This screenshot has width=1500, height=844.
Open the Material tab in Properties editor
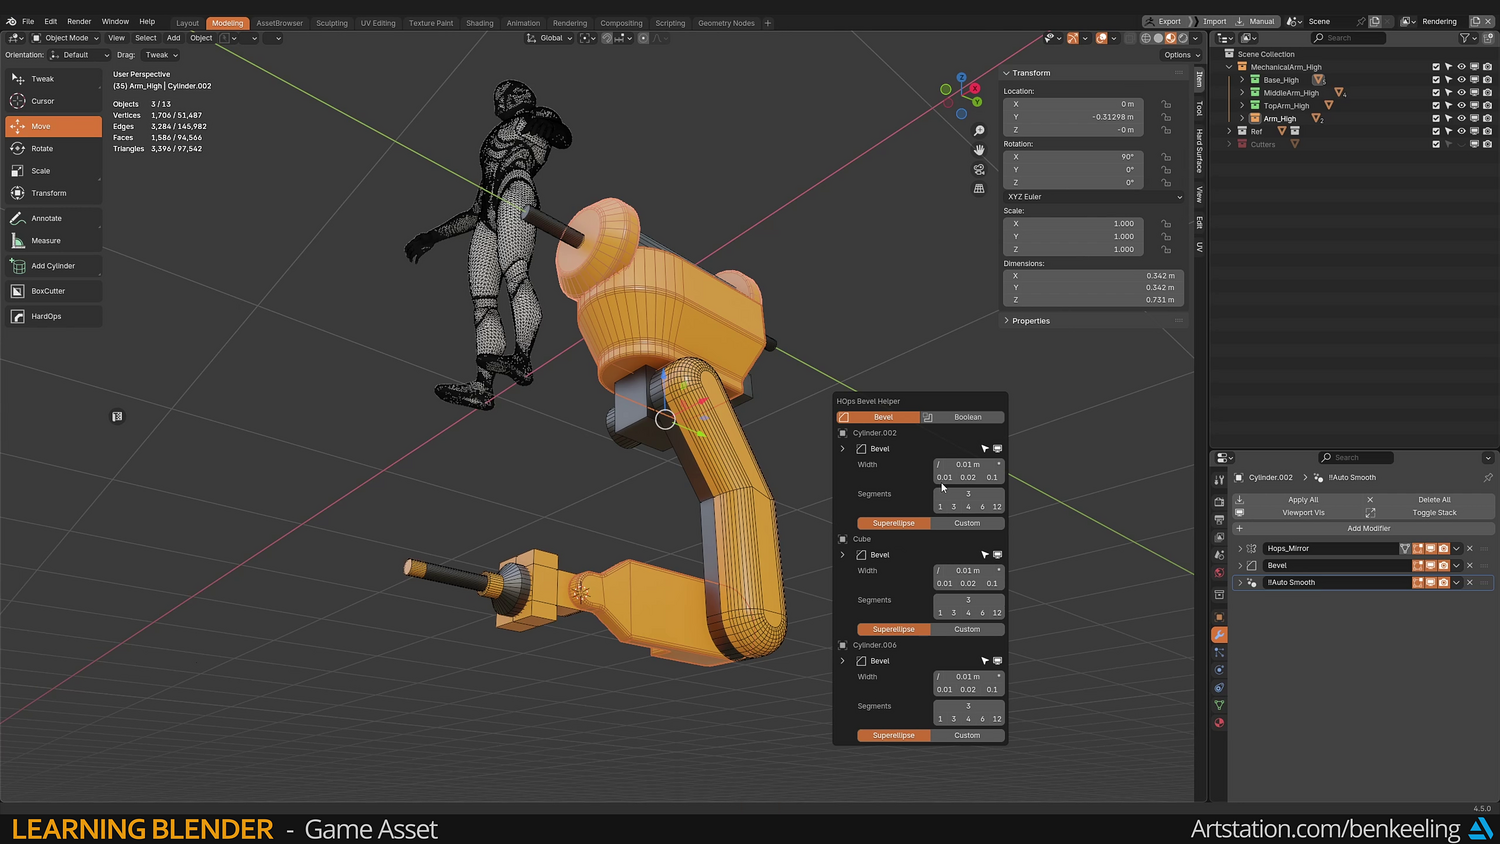[1219, 723]
